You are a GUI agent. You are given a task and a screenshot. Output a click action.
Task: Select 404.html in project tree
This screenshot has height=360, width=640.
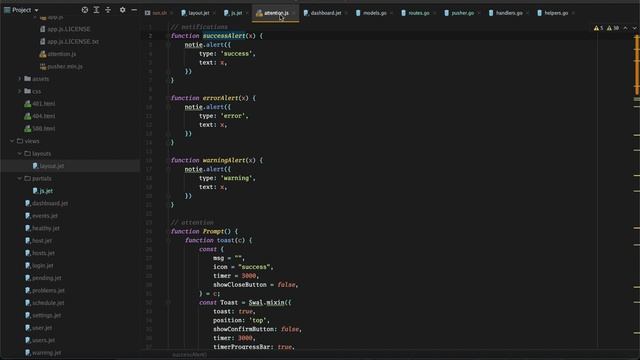[x=40, y=116]
